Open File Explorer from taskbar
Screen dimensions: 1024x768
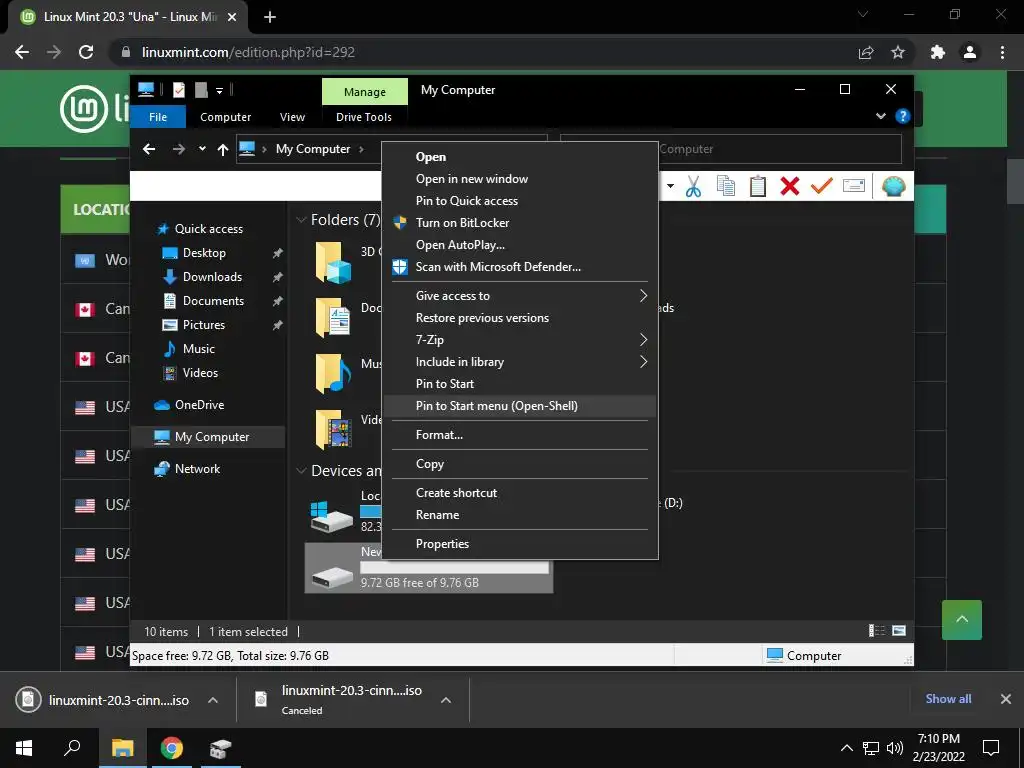pos(122,748)
